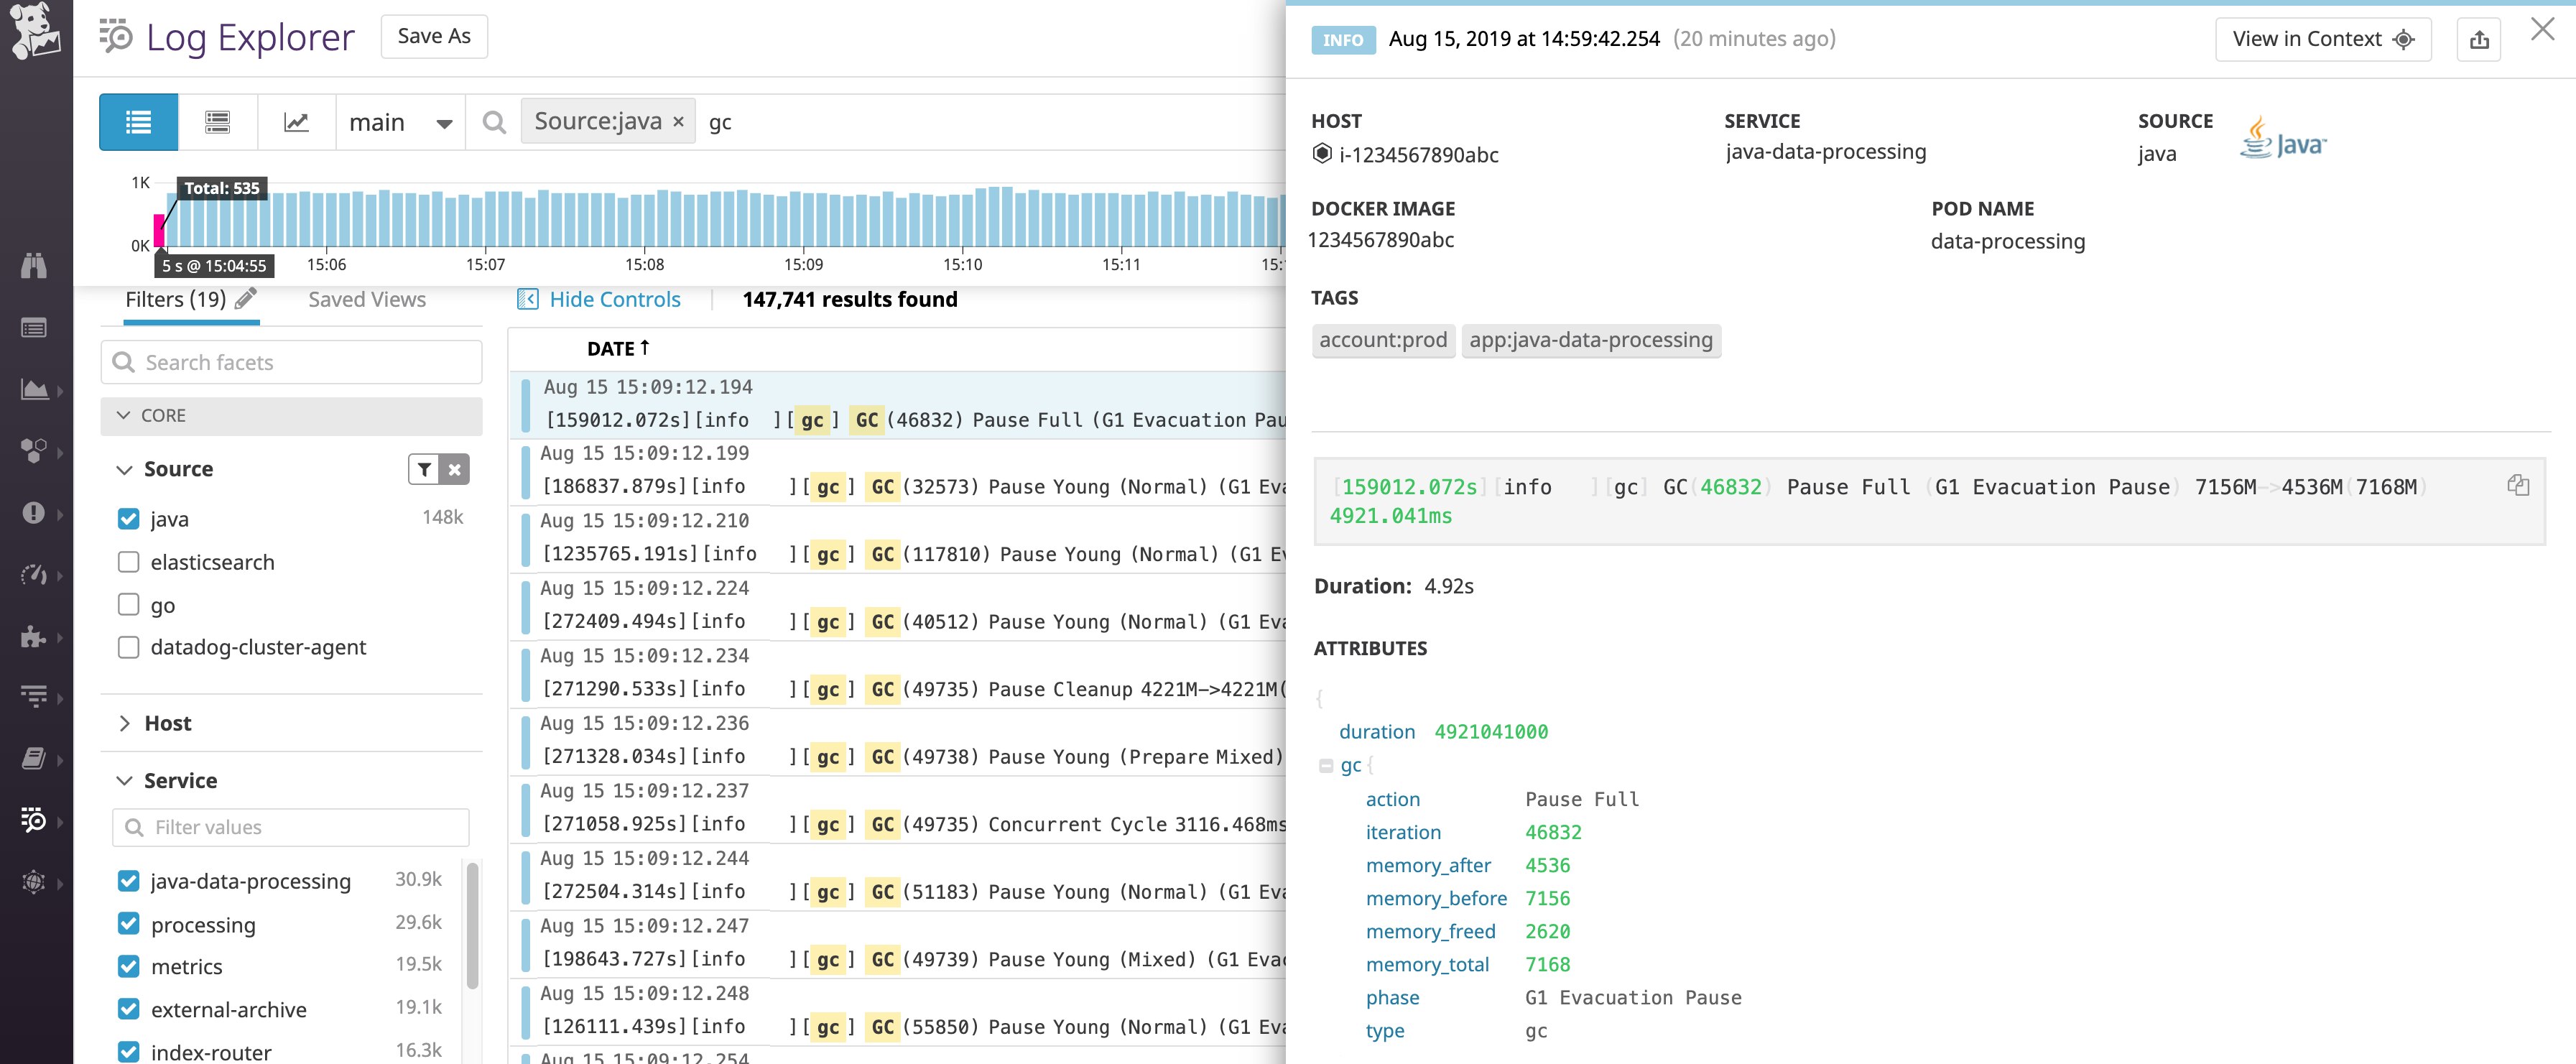Open the analytics graph view

tap(296, 121)
